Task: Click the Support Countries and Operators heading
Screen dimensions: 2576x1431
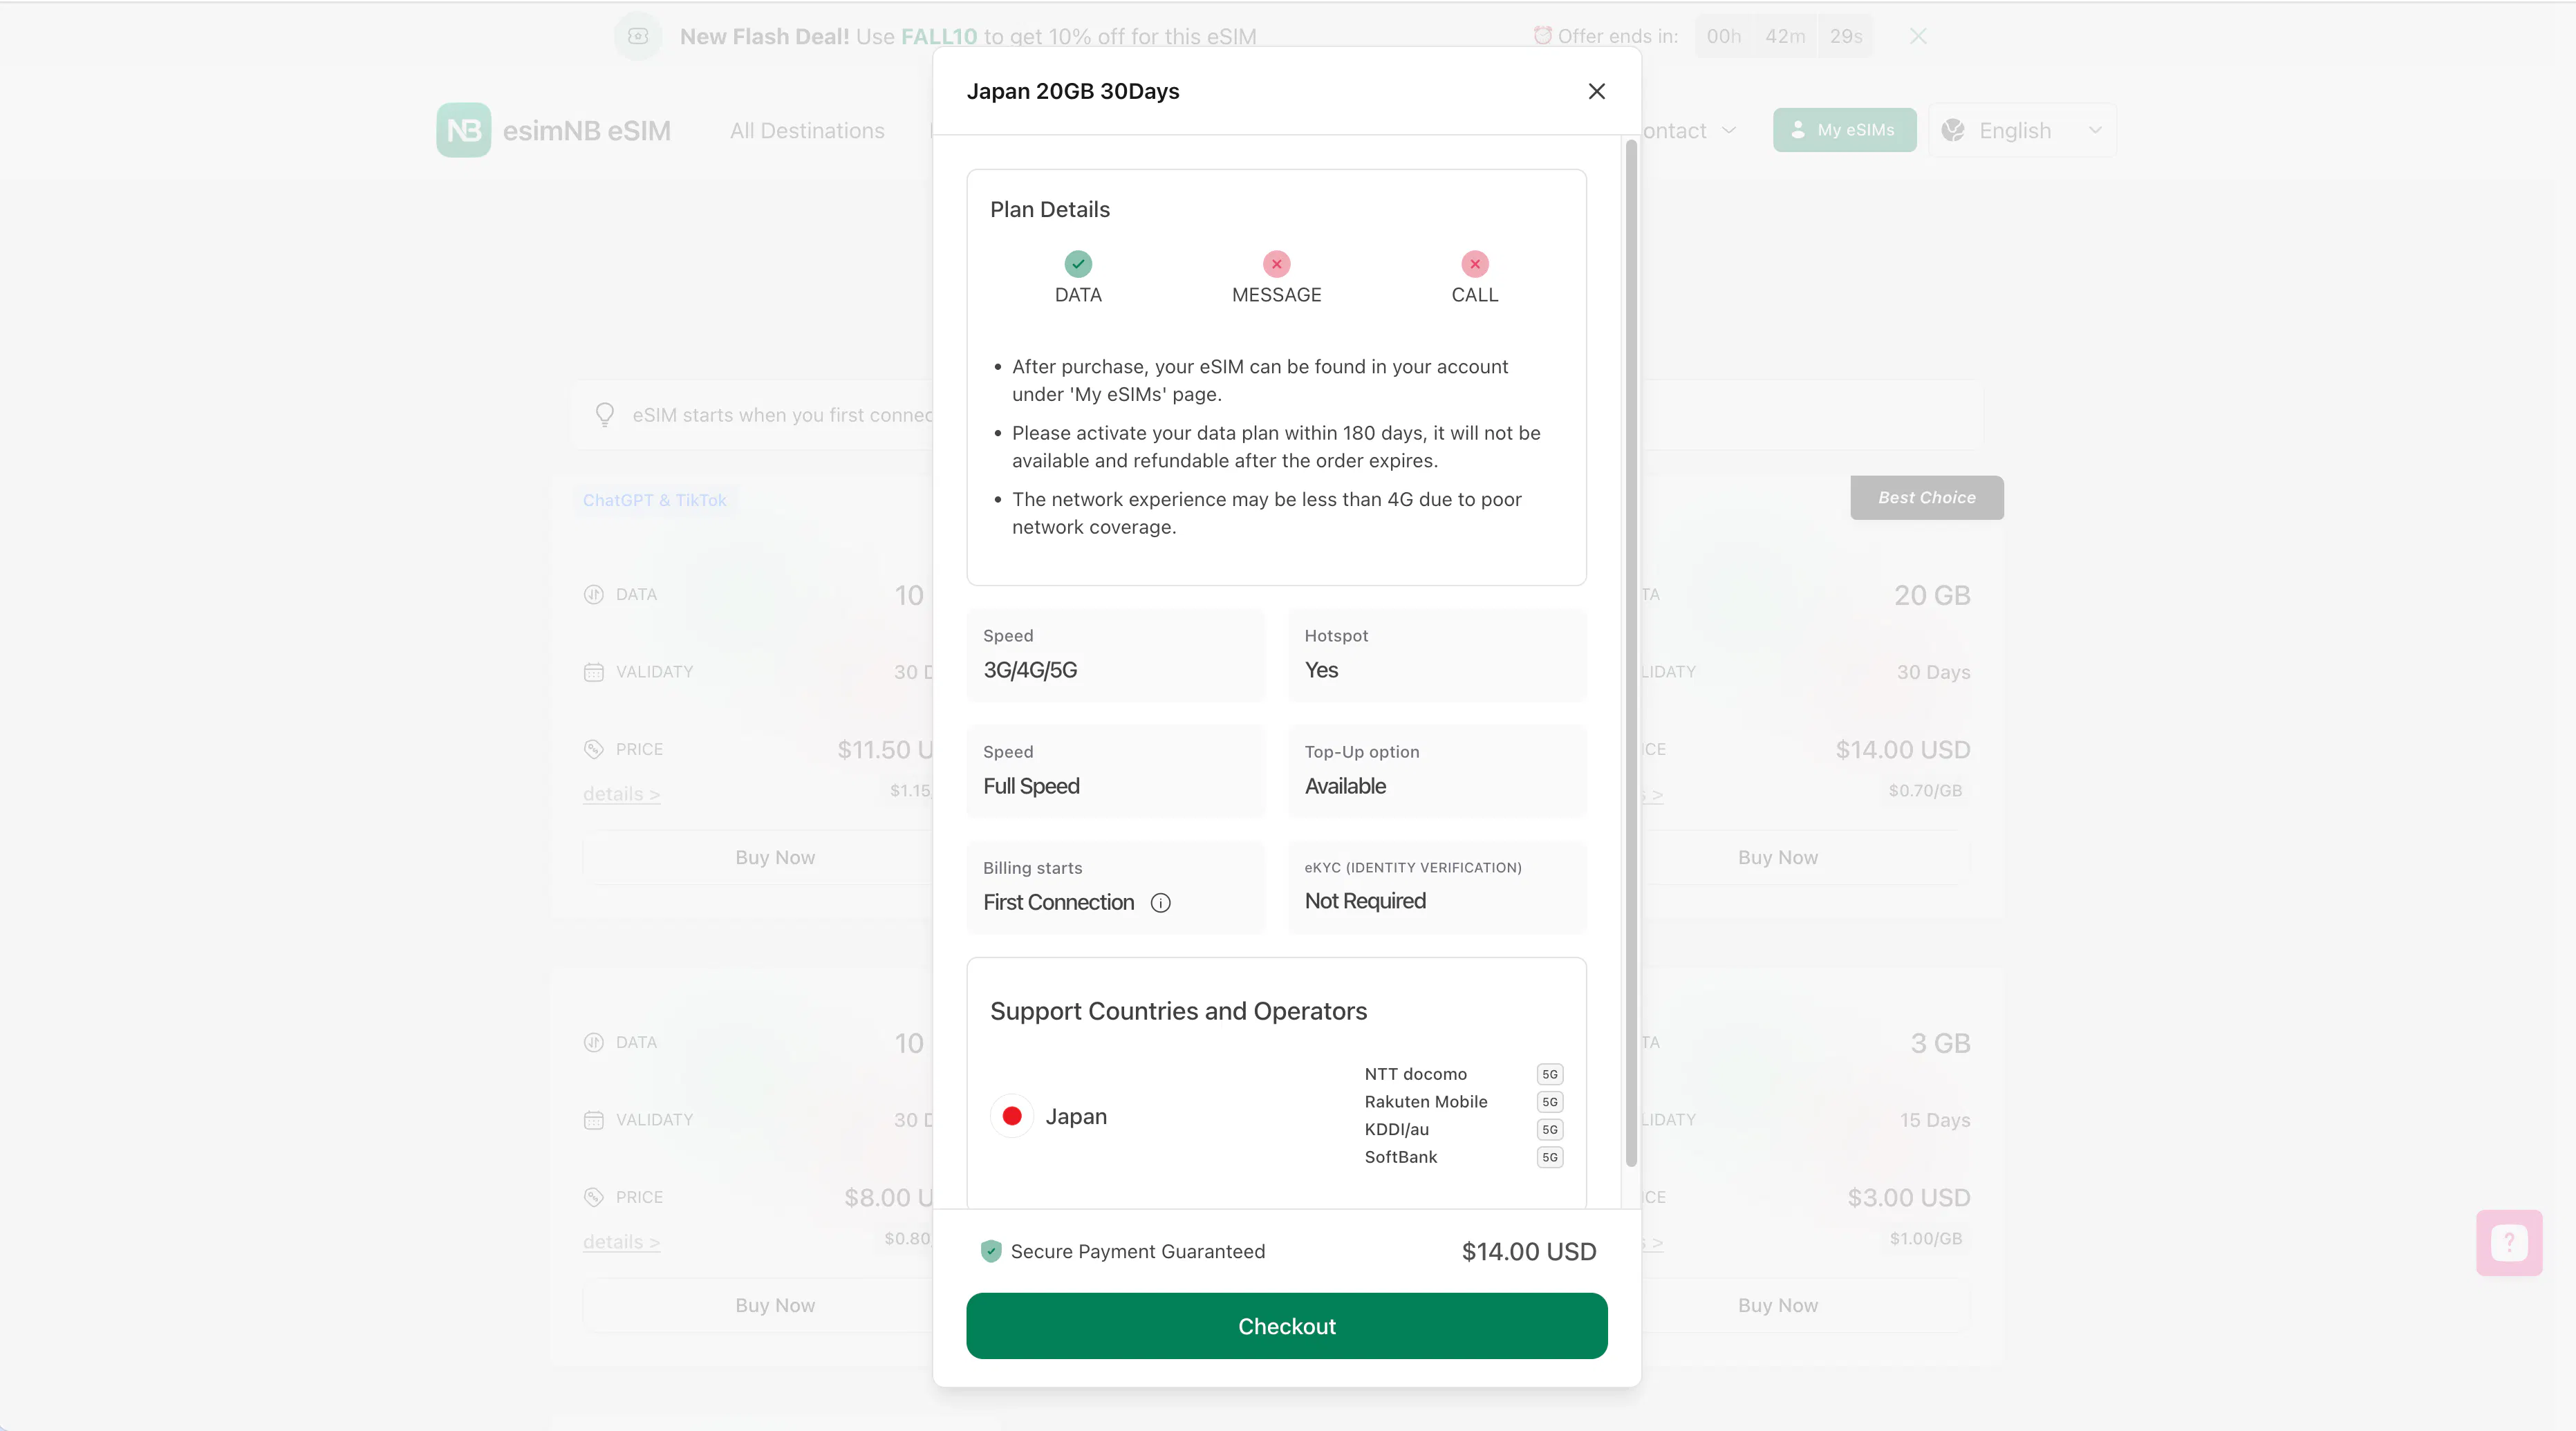Action: tap(1178, 1011)
